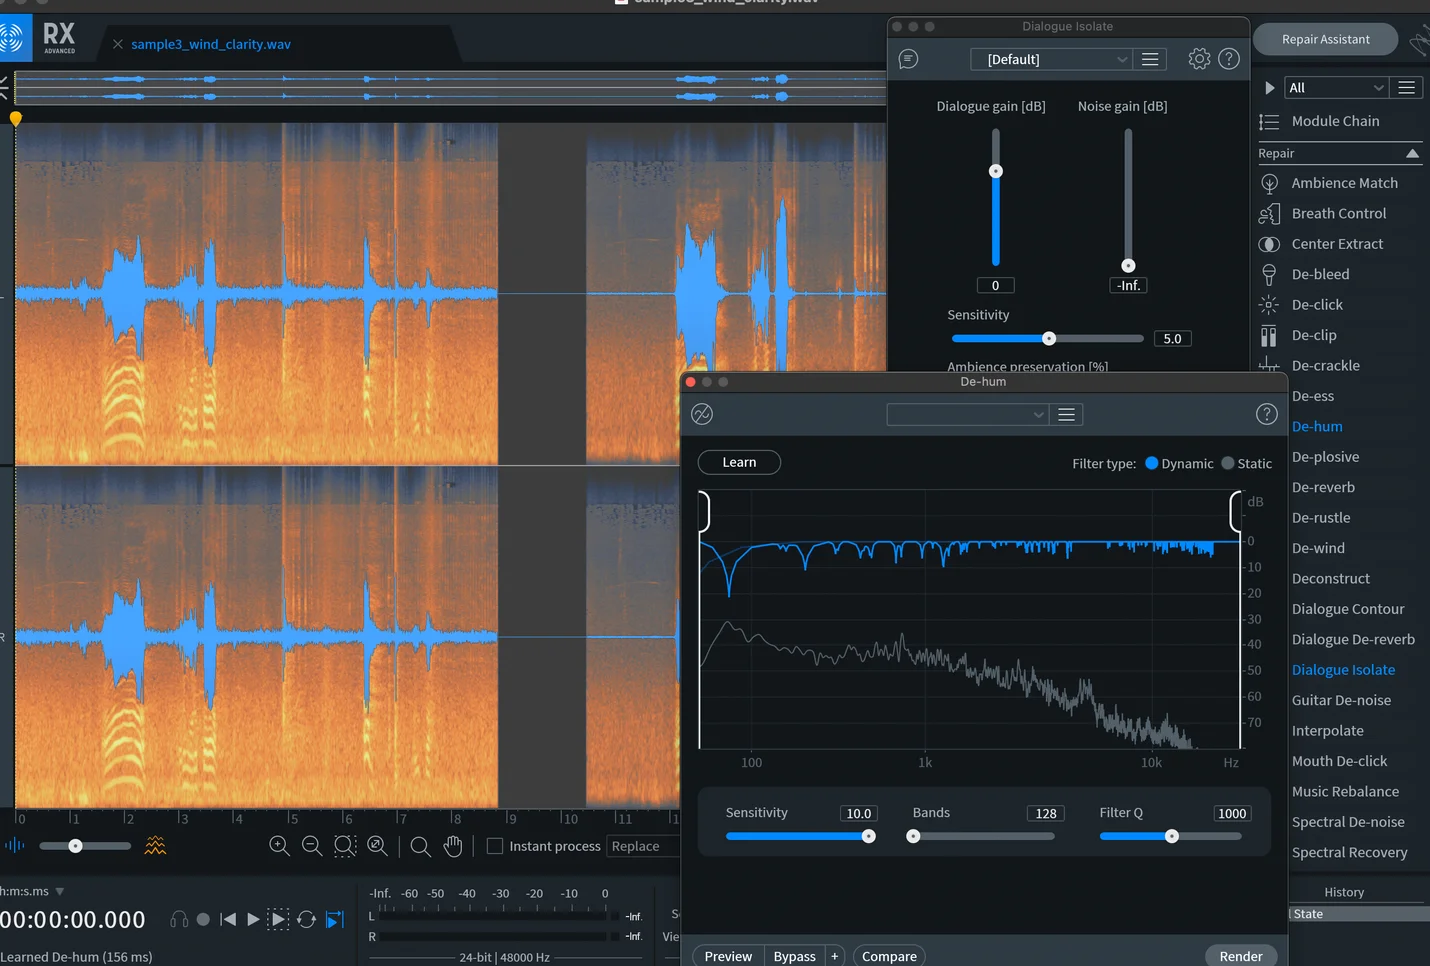This screenshot has height=966, width=1430.
Task: Select Music Rebalance in module list
Action: 1345,791
